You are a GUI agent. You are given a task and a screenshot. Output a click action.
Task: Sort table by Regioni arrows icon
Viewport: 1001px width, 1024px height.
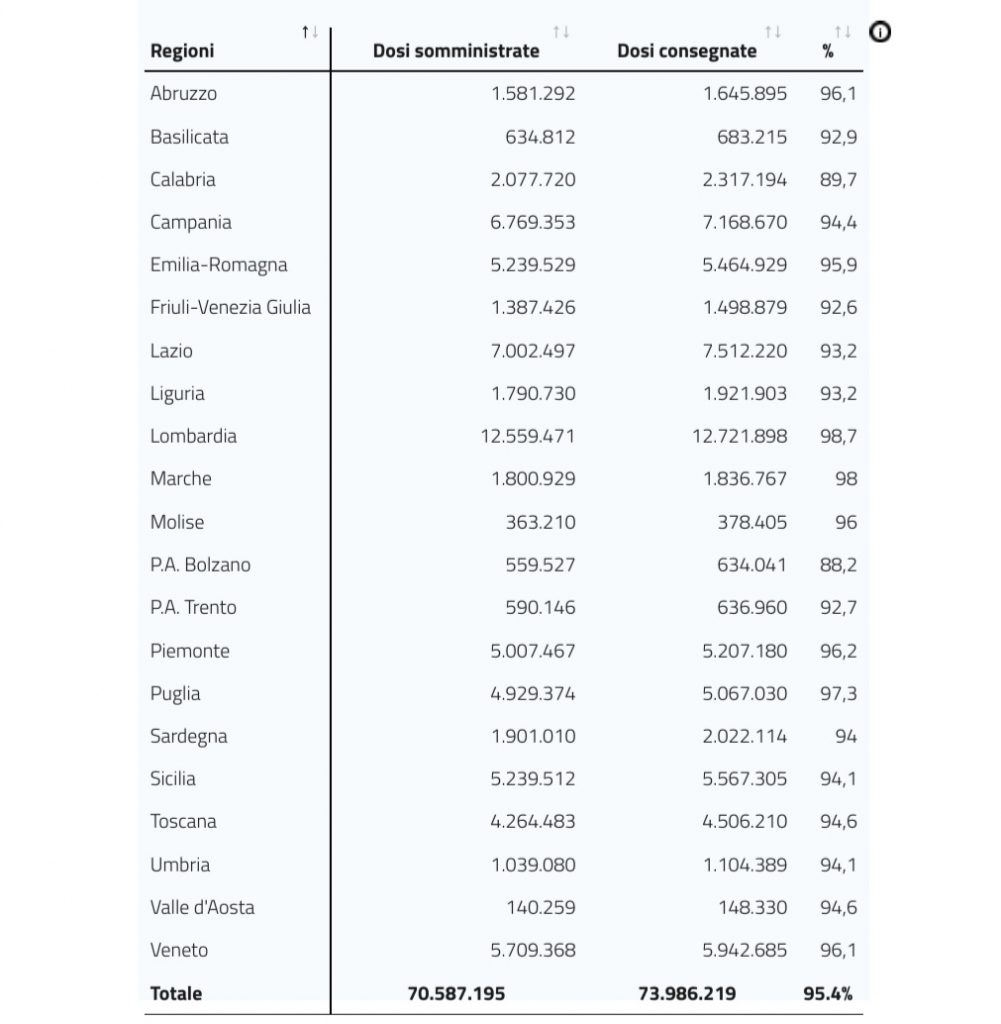[310, 31]
